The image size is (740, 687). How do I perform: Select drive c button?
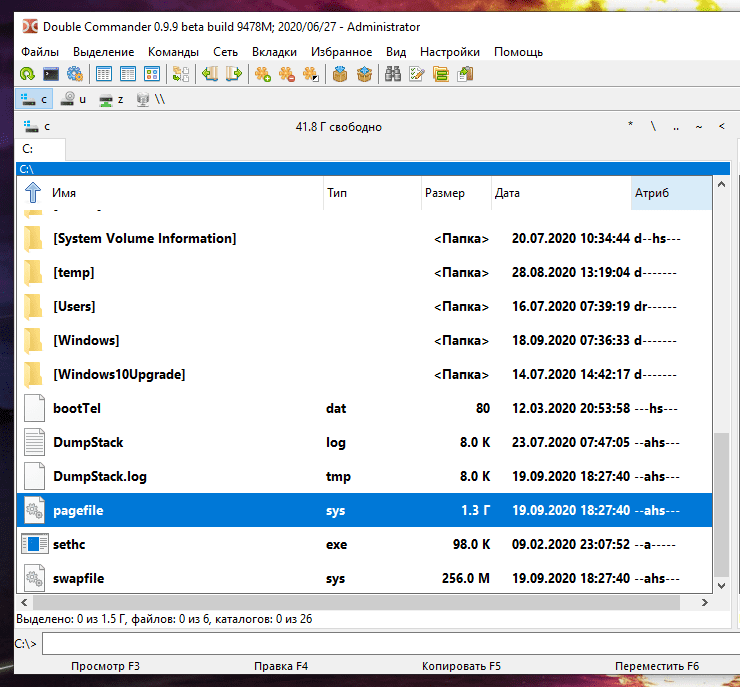pyautogui.click(x=34, y=99)
